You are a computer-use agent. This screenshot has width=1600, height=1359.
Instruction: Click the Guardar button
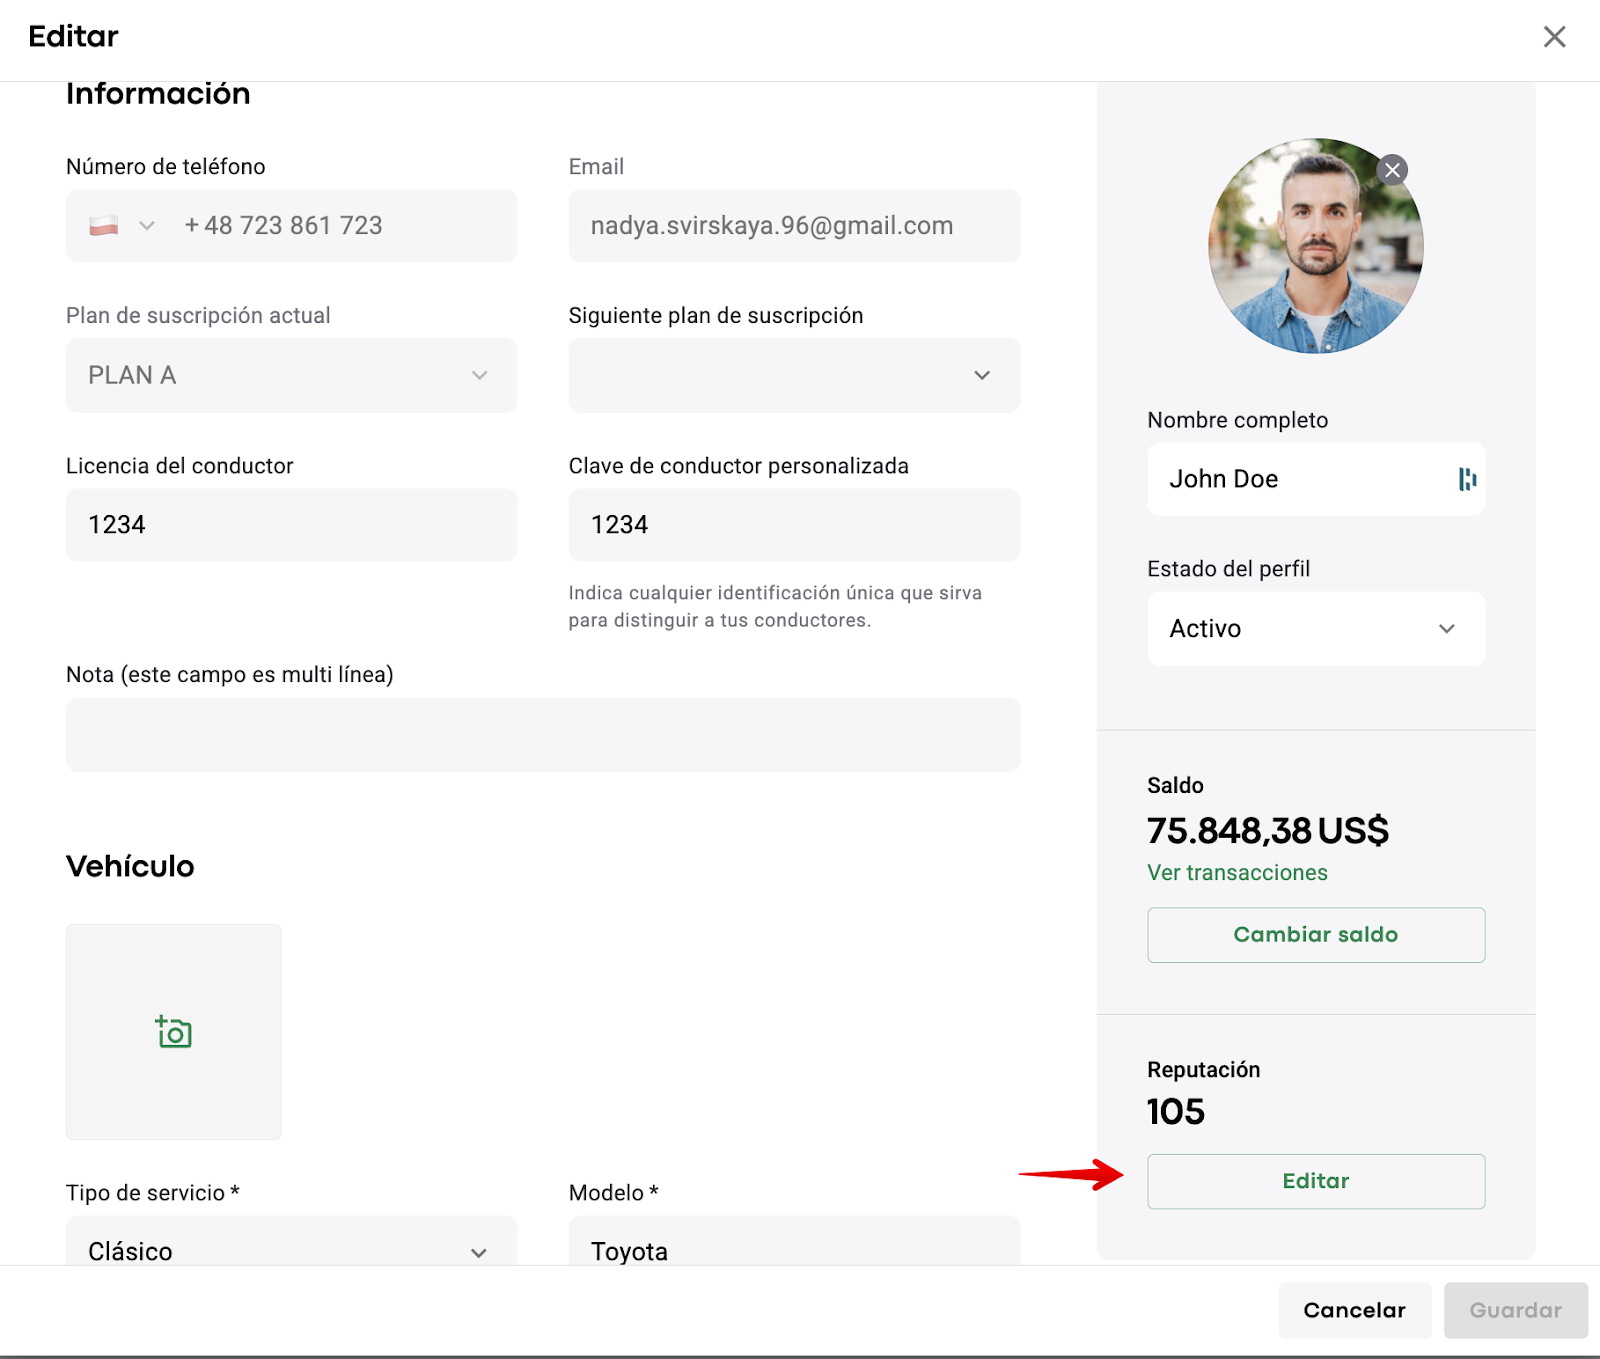click(x=1514, y=1310)
